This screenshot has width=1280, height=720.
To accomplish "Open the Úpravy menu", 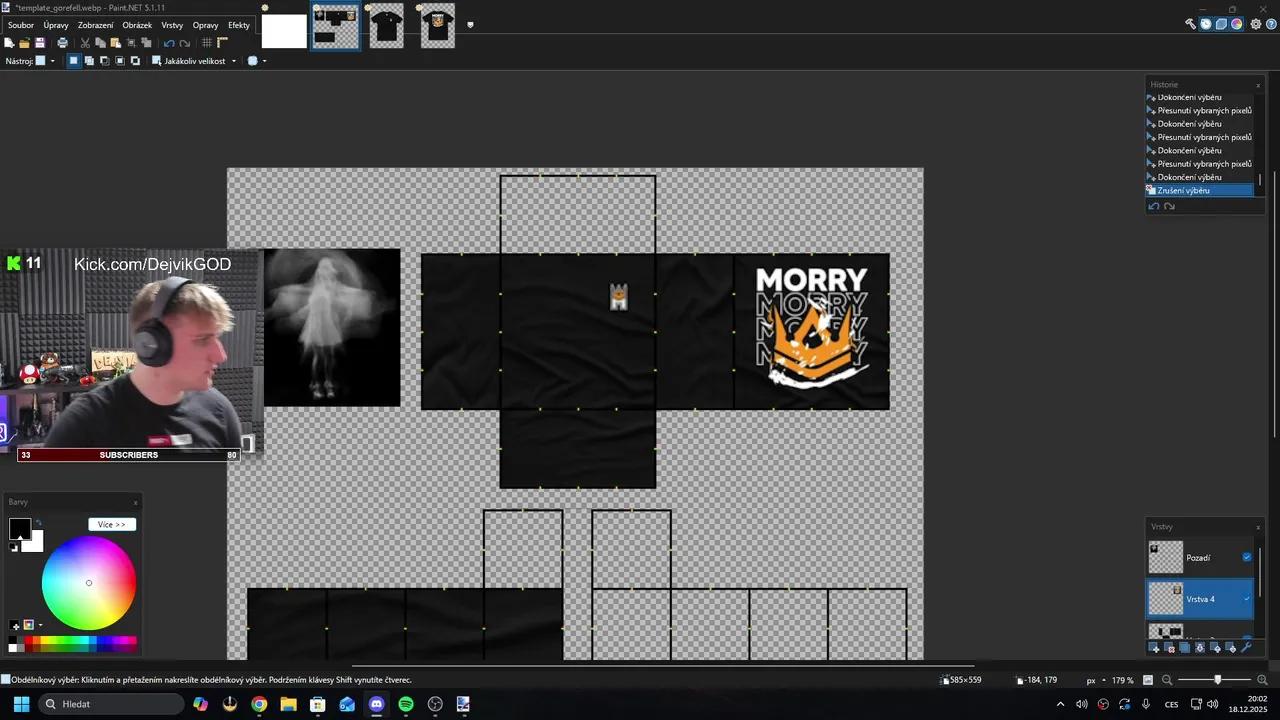I will click(56, 25).
